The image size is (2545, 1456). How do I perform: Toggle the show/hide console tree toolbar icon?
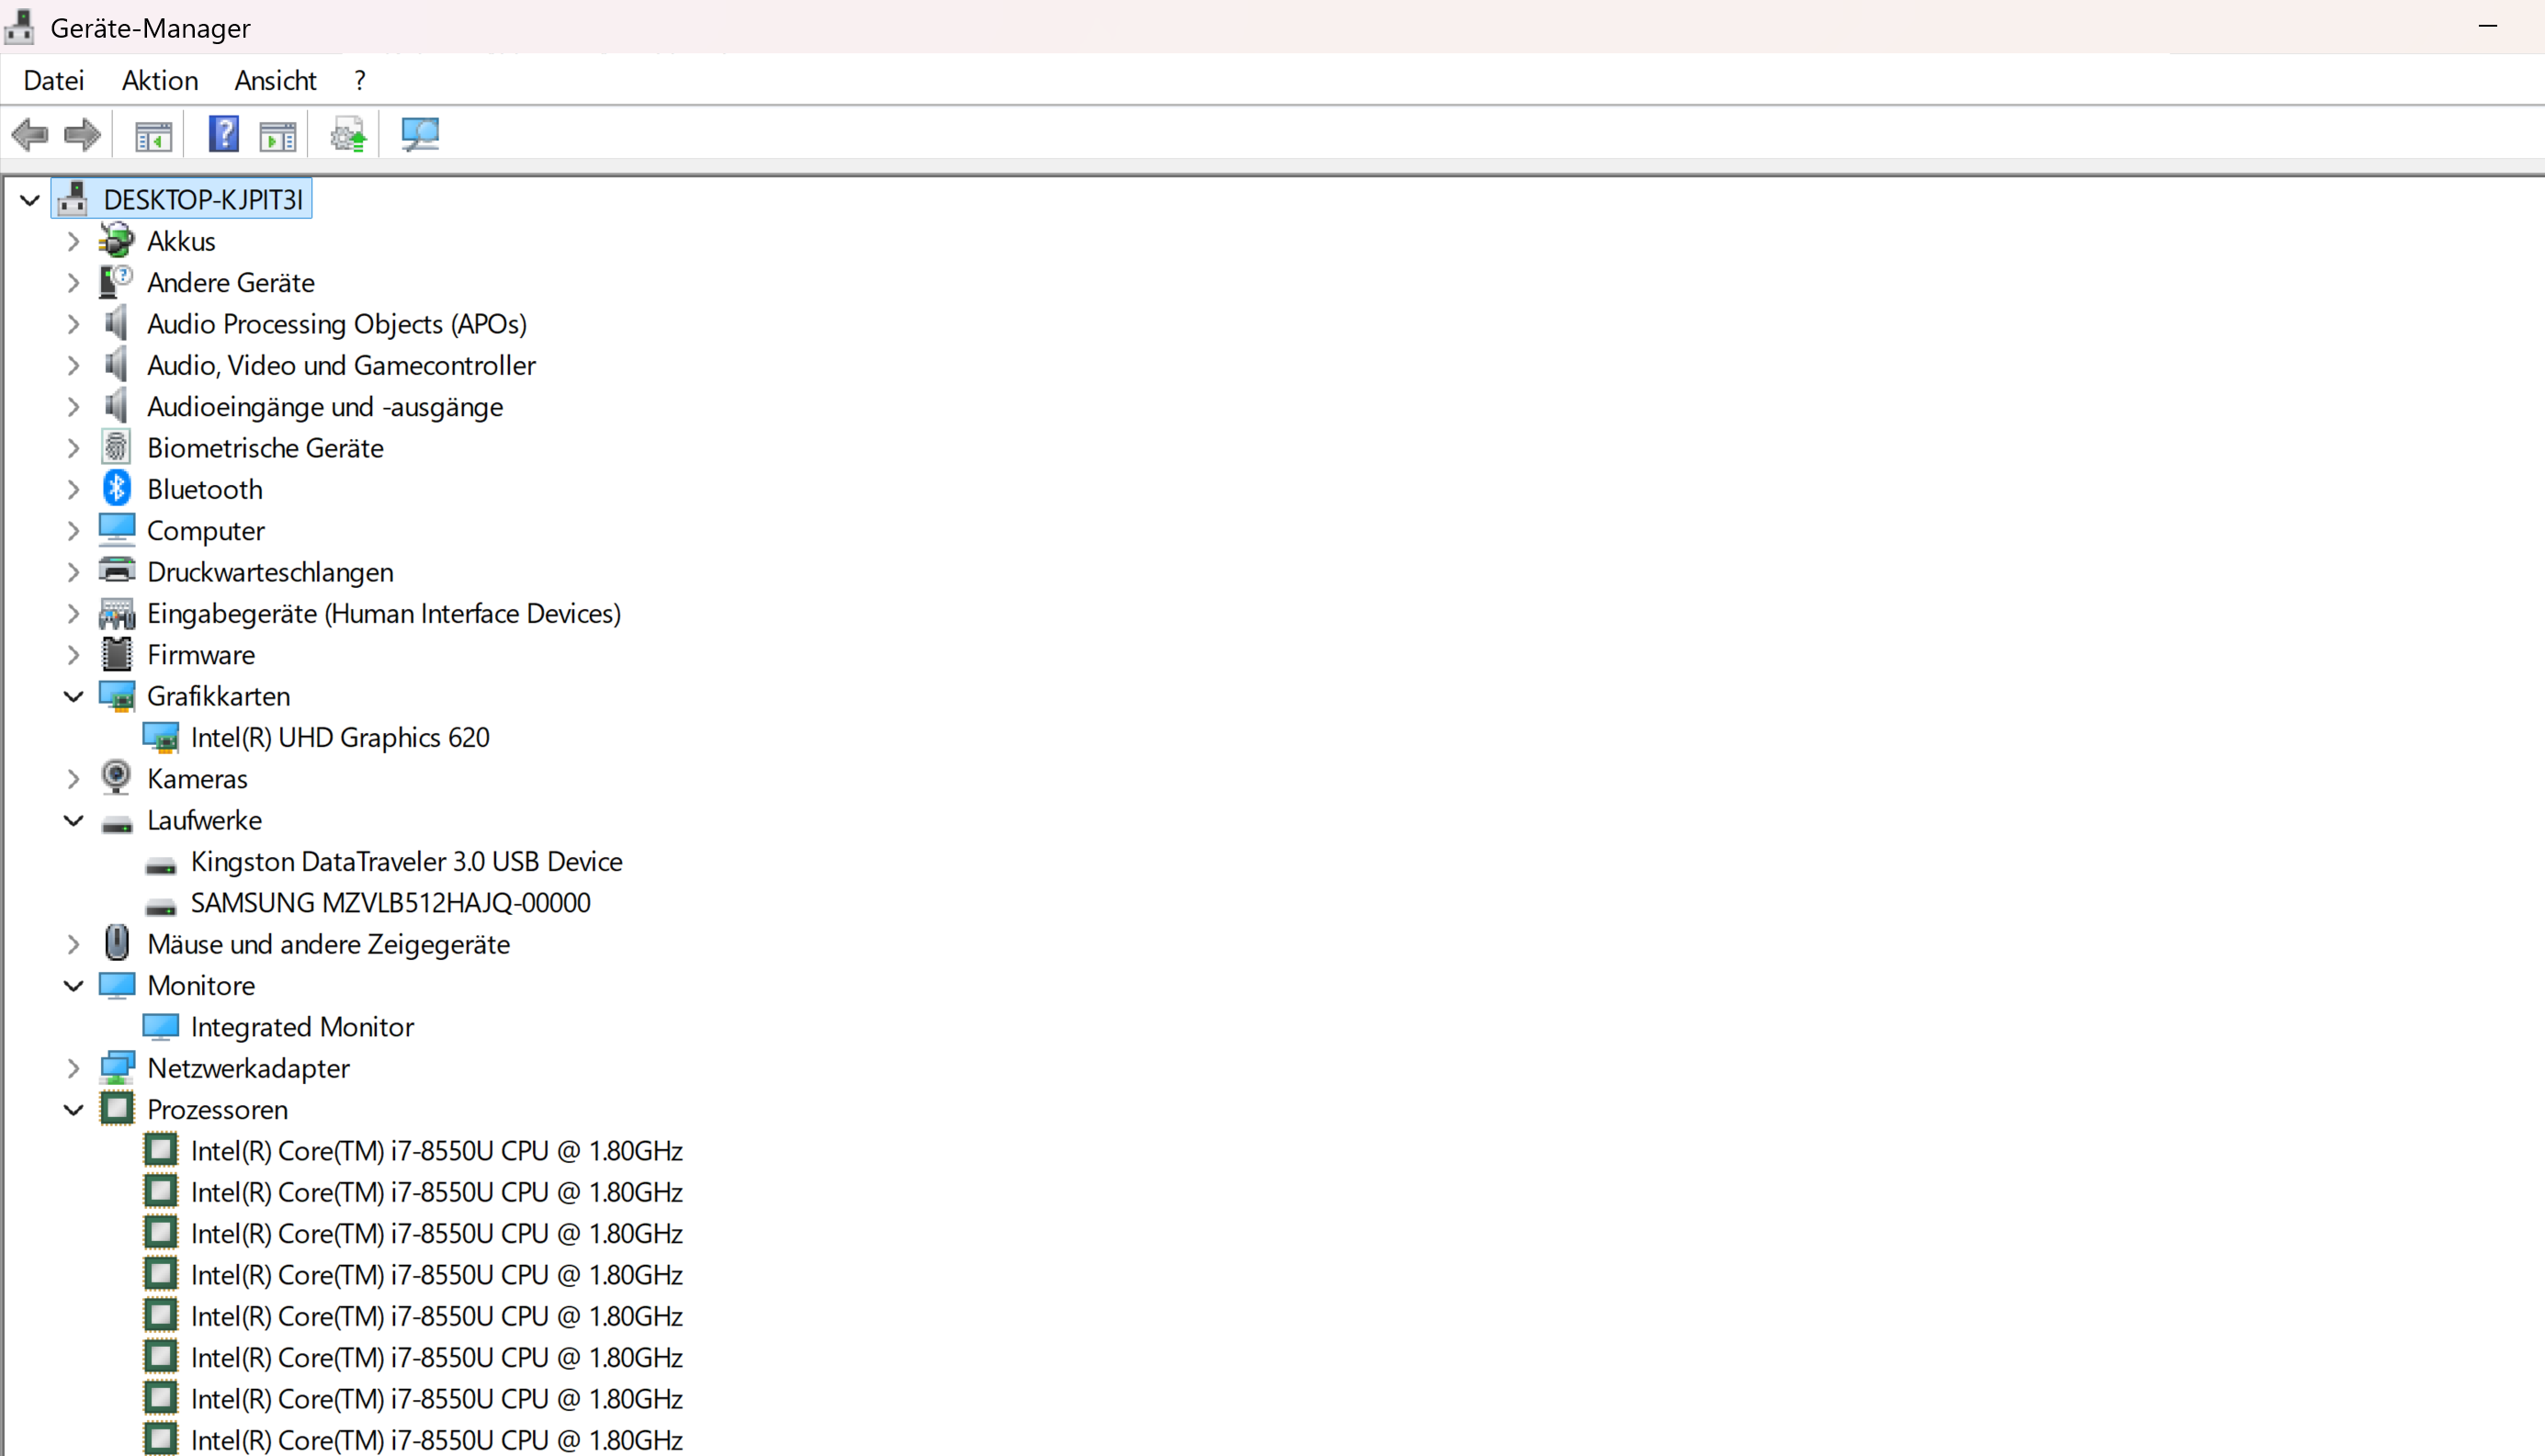tap(153, 135)
